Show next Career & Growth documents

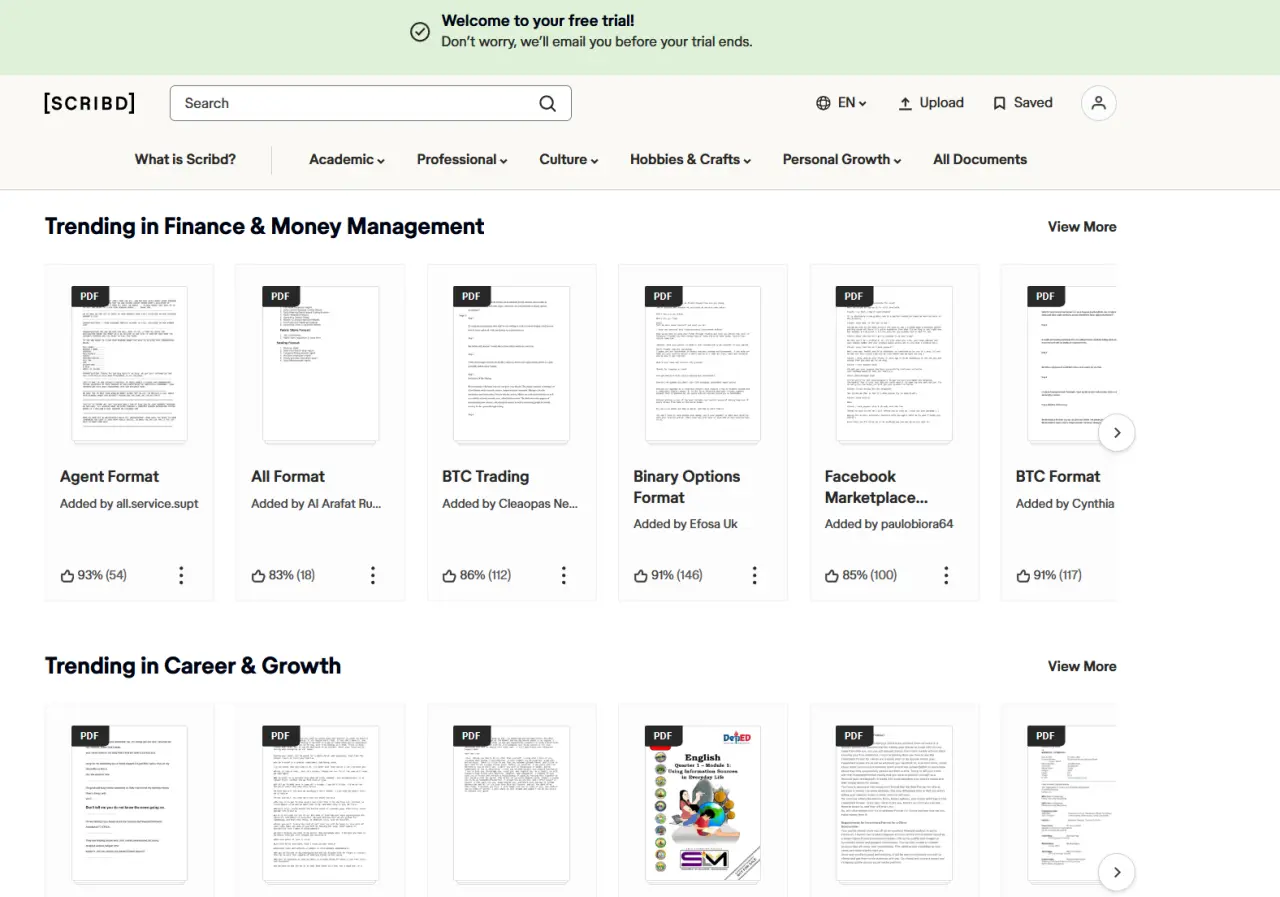[x=1116, y=872]
